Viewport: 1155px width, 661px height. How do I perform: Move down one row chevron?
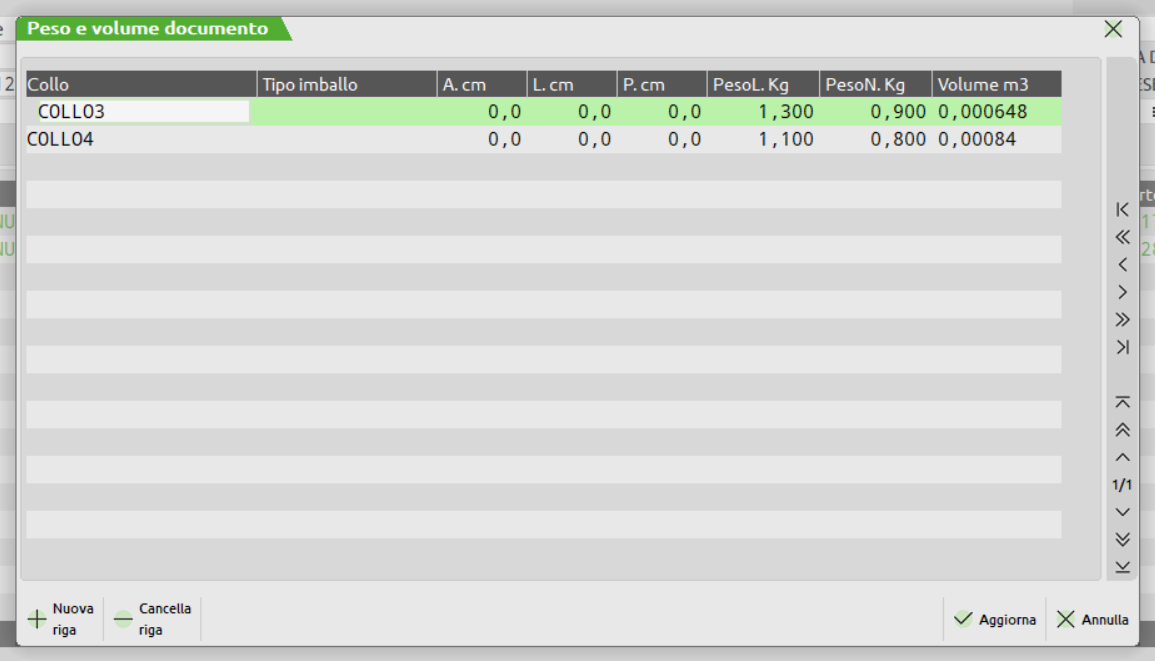pos(1122,512)
